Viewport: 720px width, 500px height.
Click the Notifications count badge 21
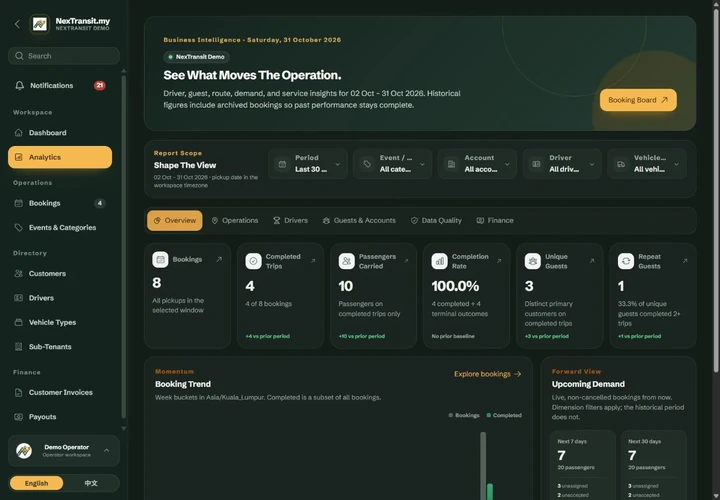click(x=100, y=86)
